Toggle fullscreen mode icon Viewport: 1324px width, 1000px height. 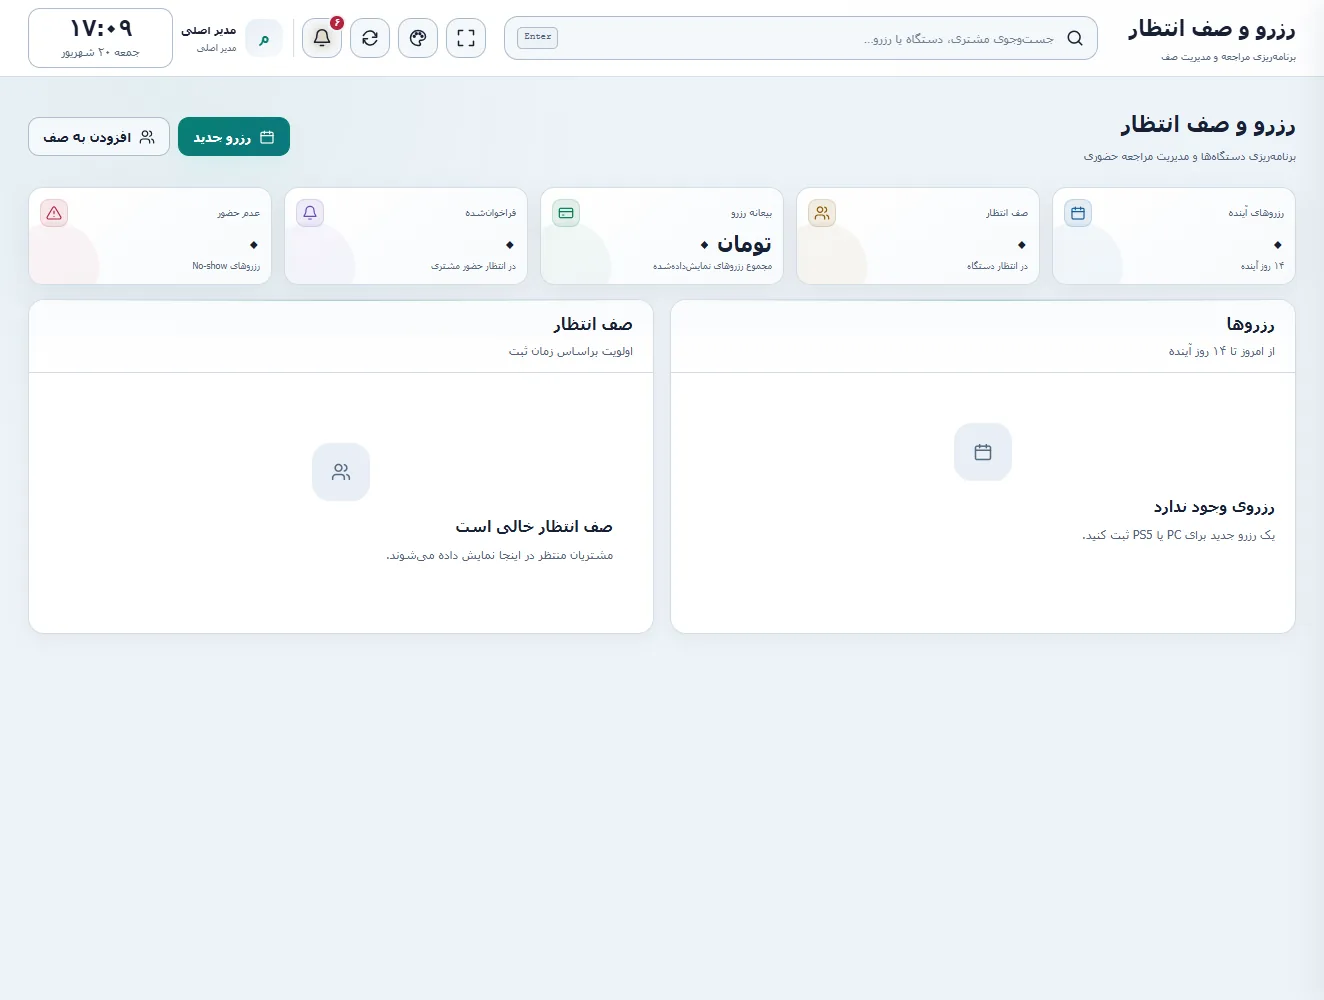[x=466, y=38]
